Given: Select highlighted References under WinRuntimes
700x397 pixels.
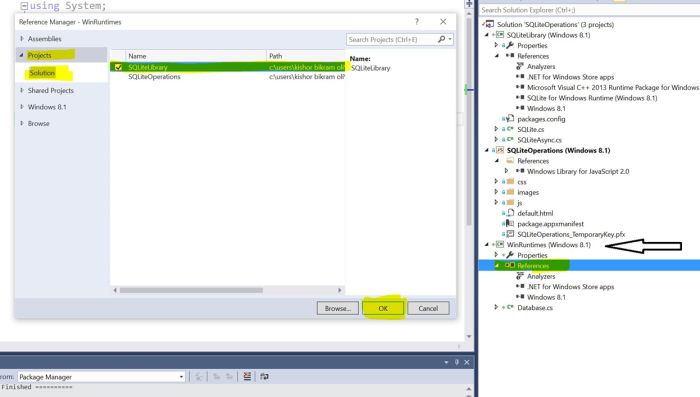Looking at the screenshot, I should click(x=533, y=266).
